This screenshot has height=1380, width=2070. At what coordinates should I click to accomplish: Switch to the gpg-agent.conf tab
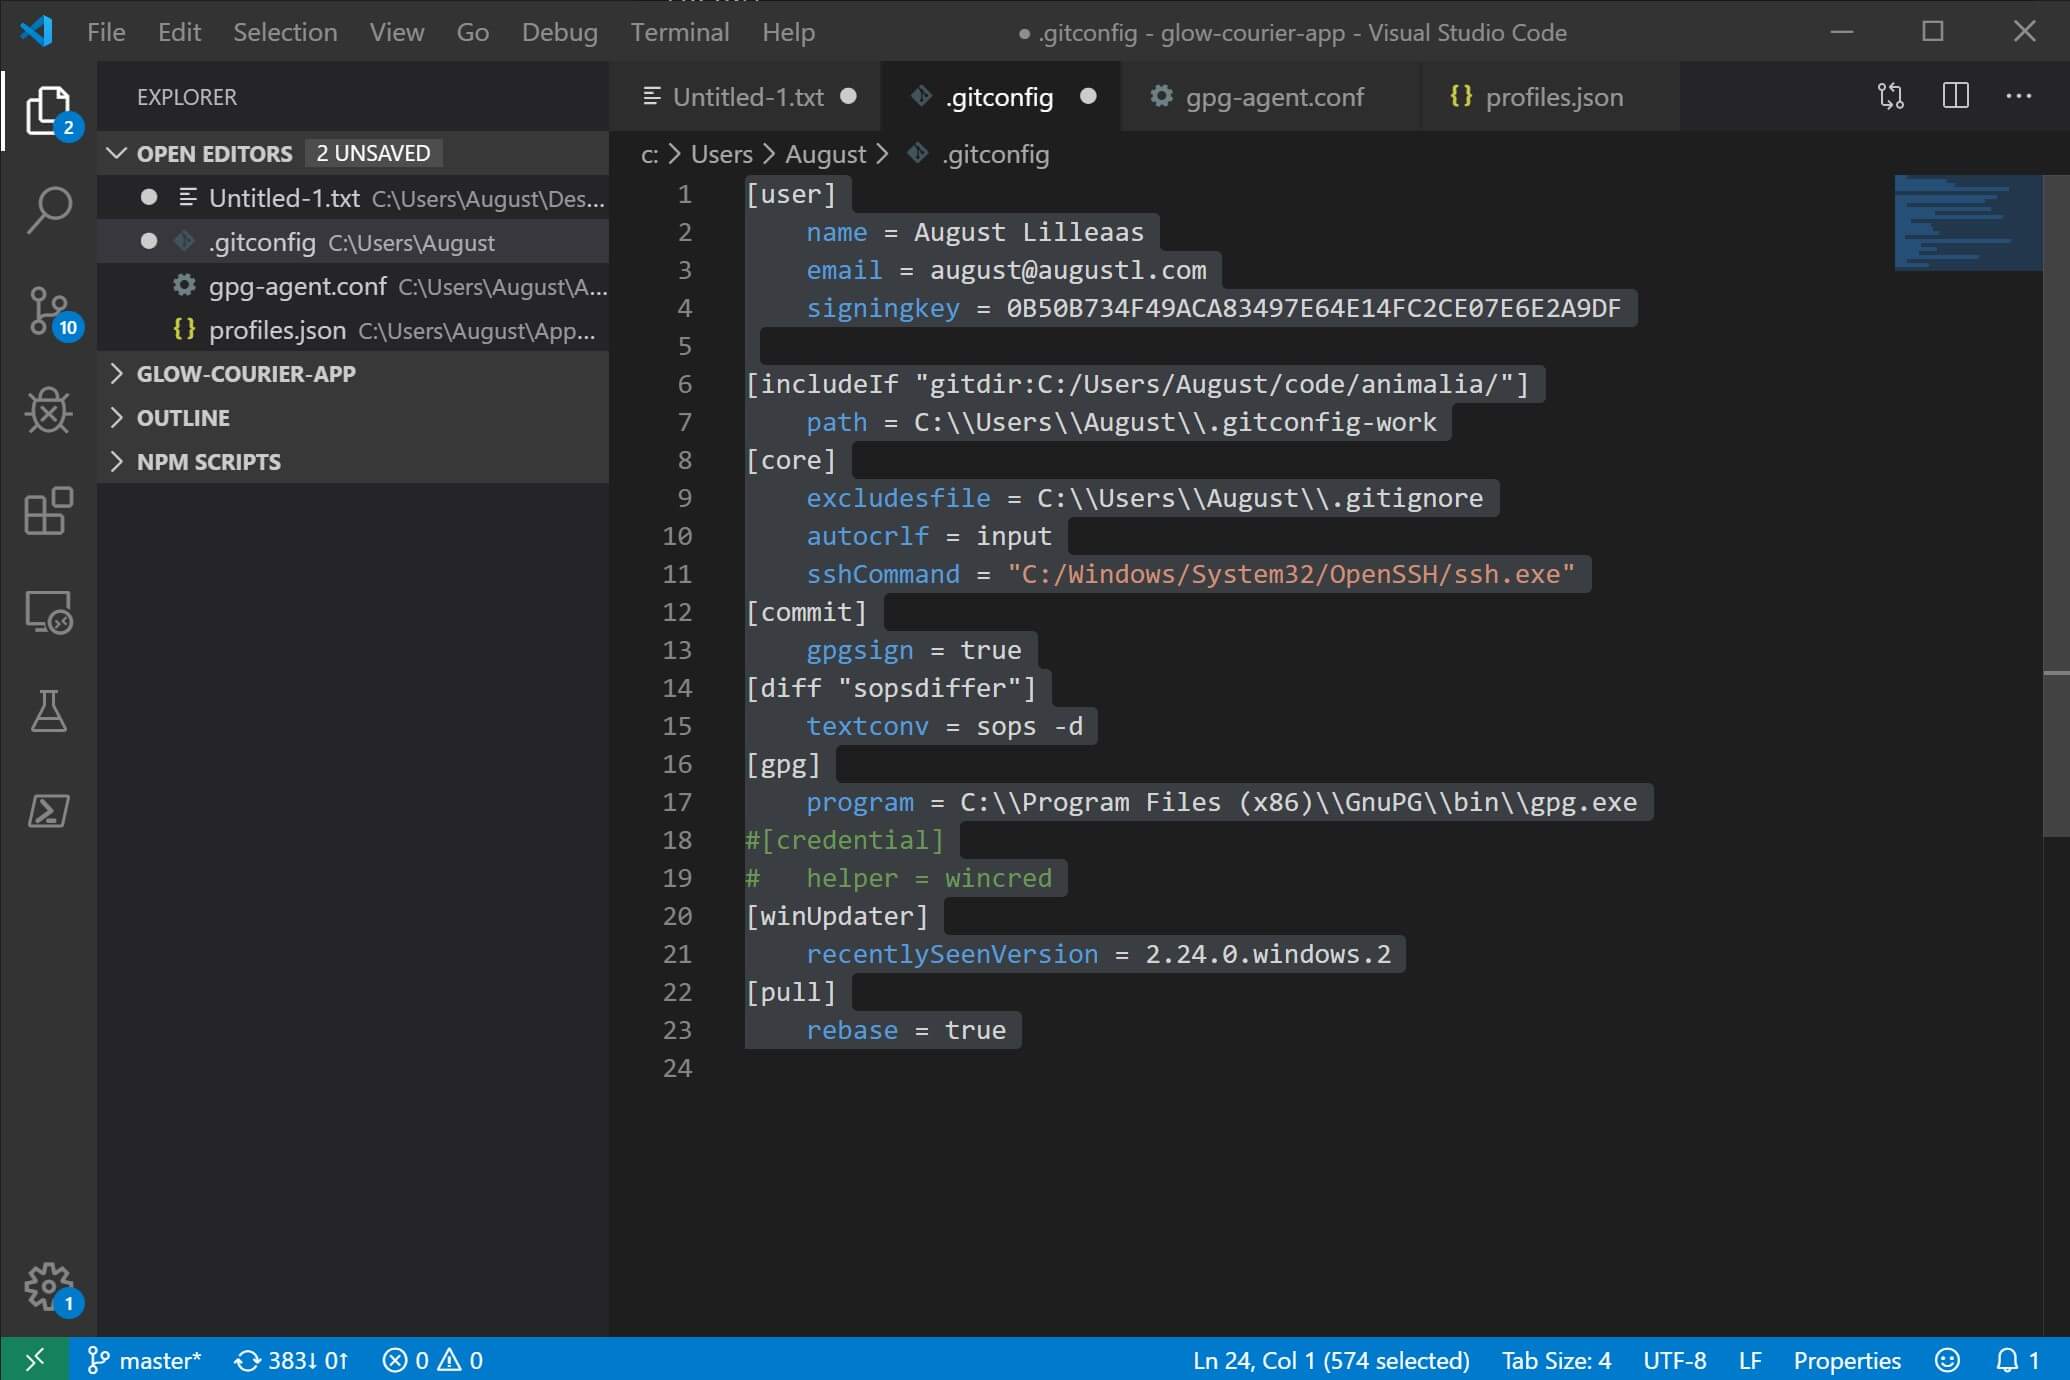pyautogui.click(x=1270, y=96)
